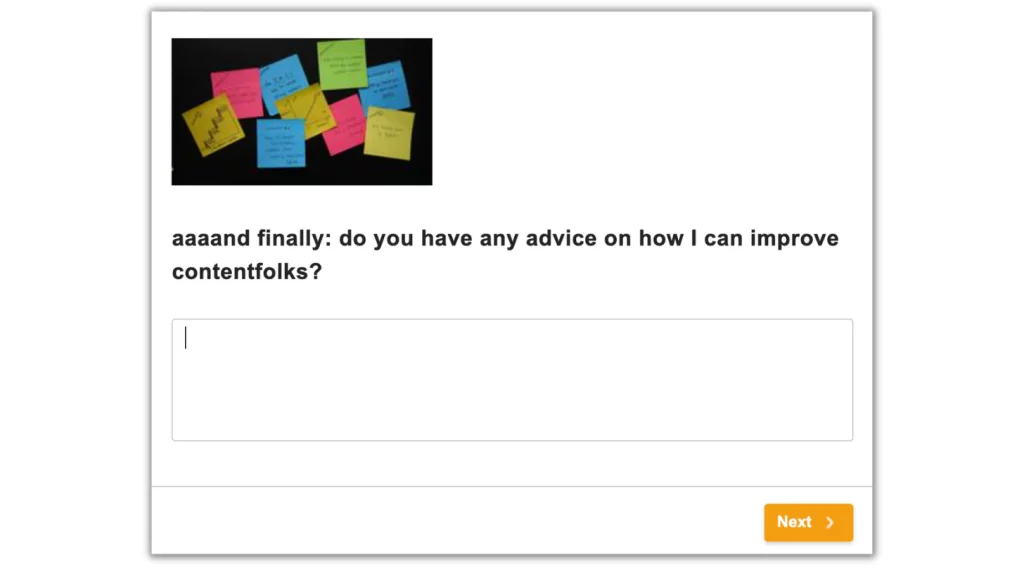
Task: Select the yellow sticky note with staircase drawing
Action: click(212, 125)
